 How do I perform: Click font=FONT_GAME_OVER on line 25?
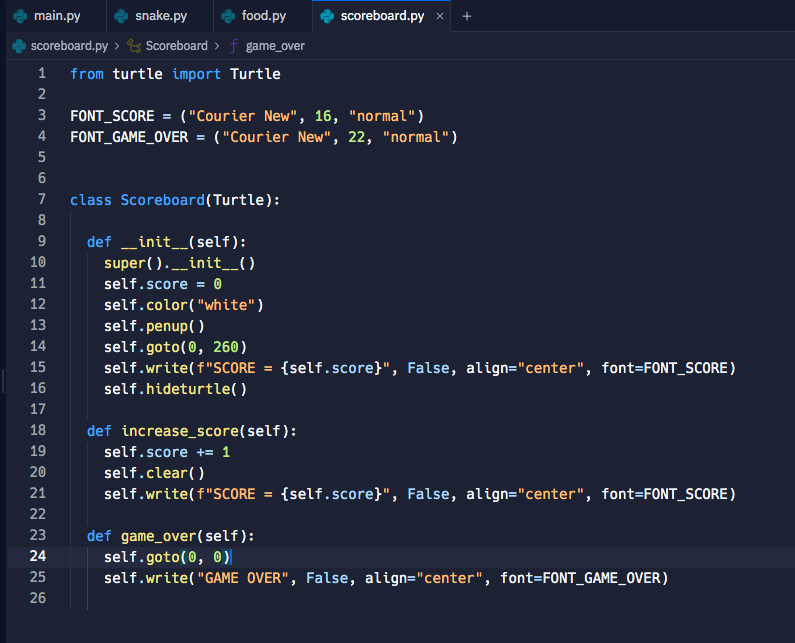(580, 579)
